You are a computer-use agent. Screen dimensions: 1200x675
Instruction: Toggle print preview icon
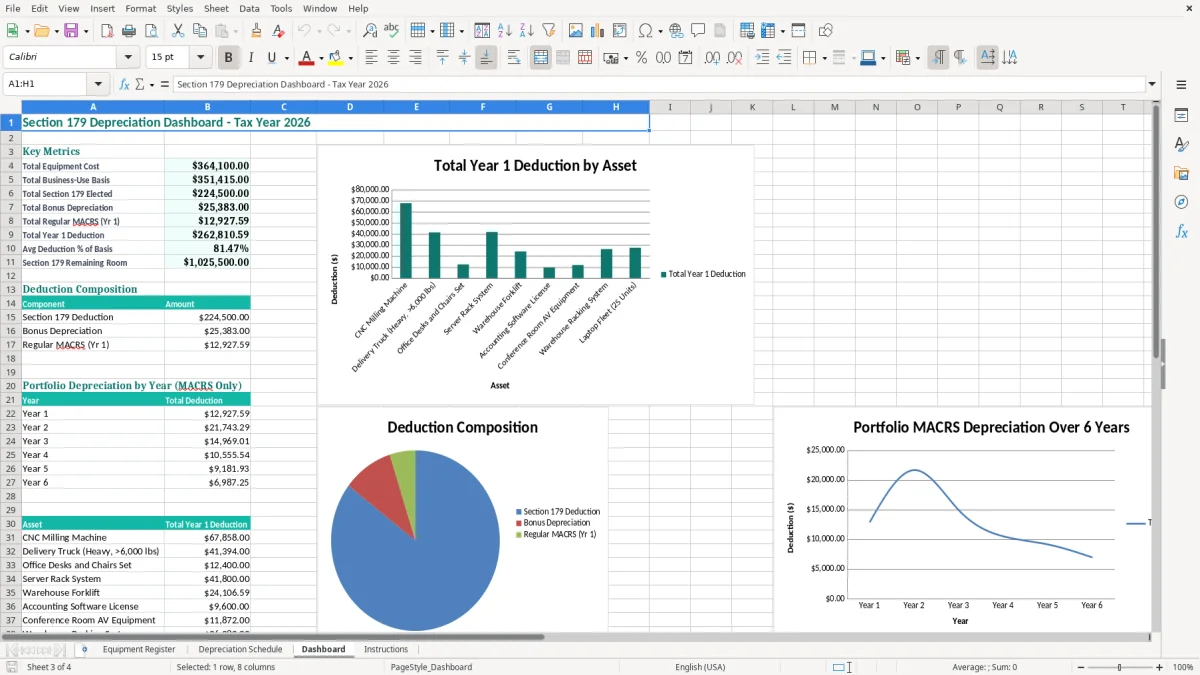click(150, 31)
